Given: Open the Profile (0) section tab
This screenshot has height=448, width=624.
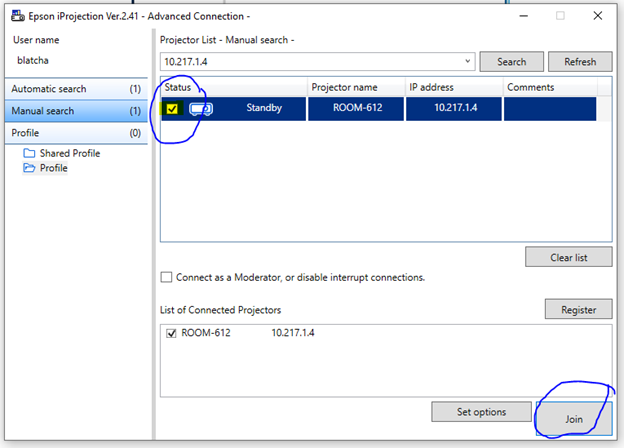Looking at the screenshot, I should point(76,132).
